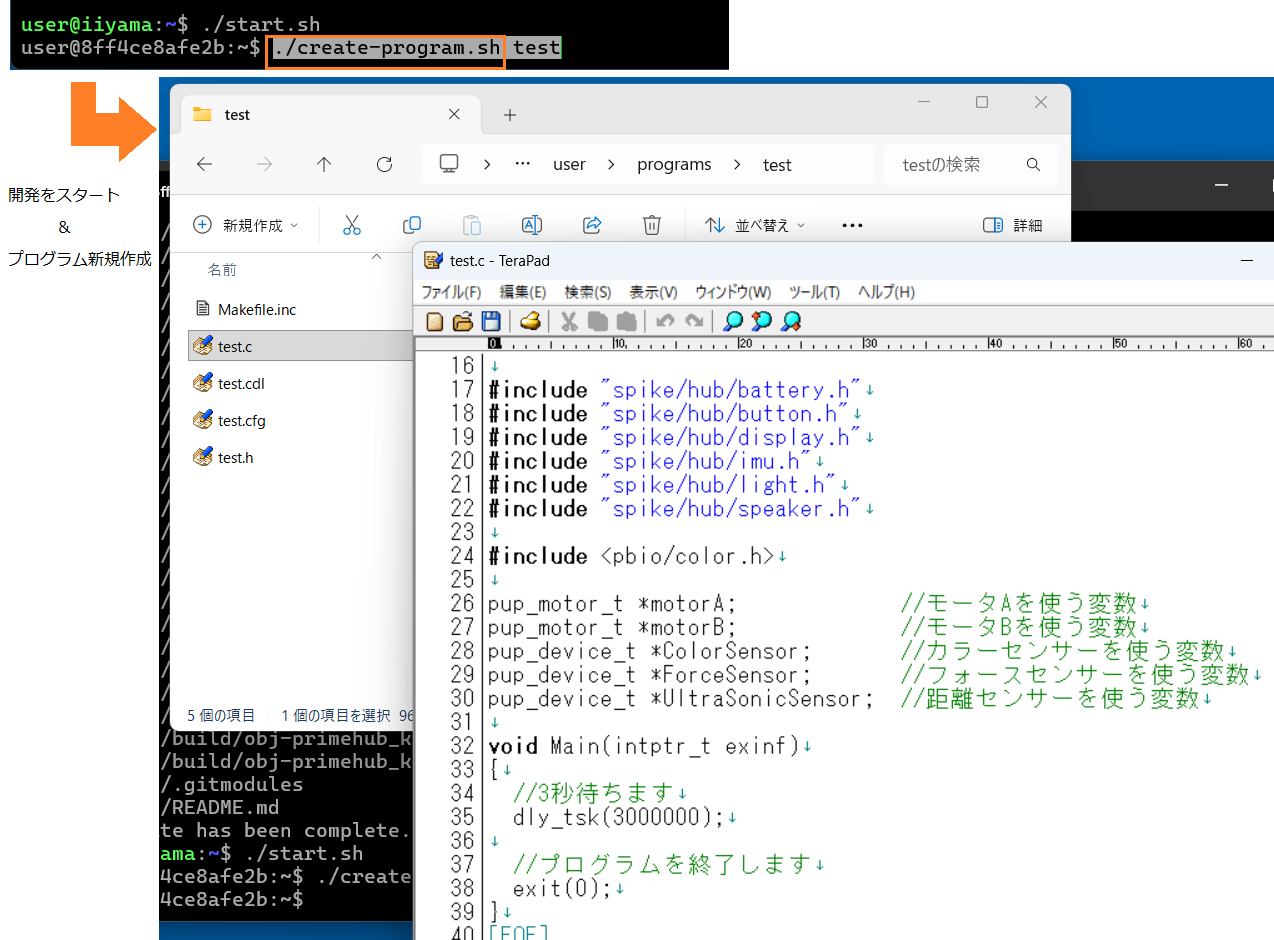Click the Delete trash icon in Explorer

tap(652, 225)
